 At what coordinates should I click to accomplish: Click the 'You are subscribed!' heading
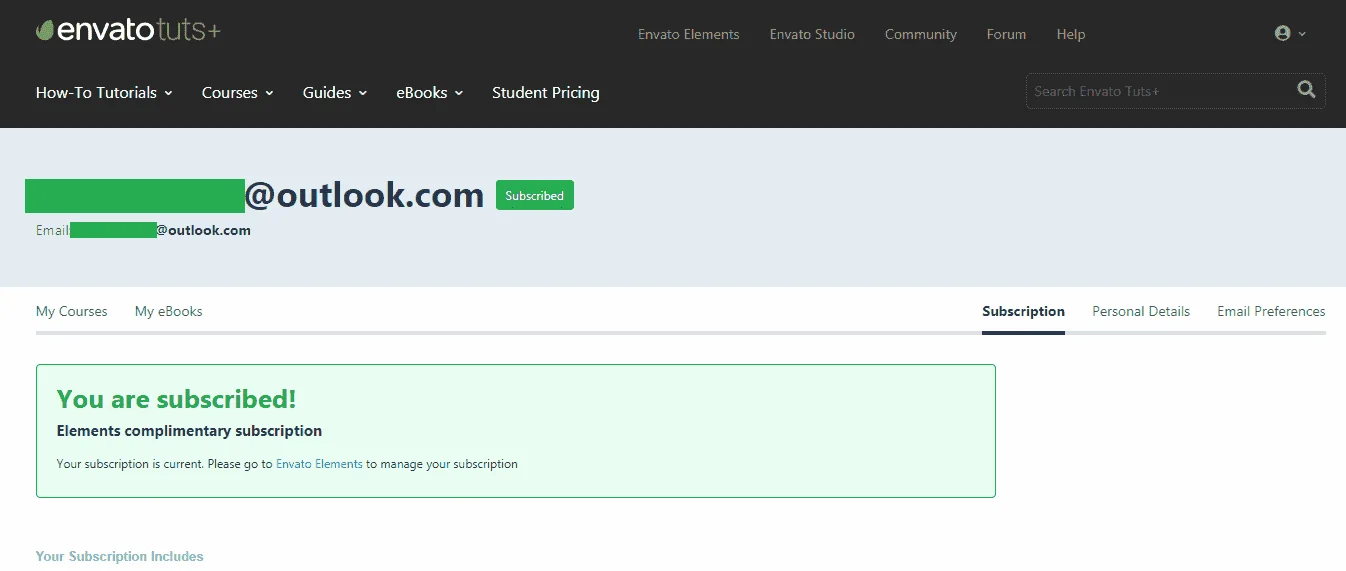click(176, 399)
